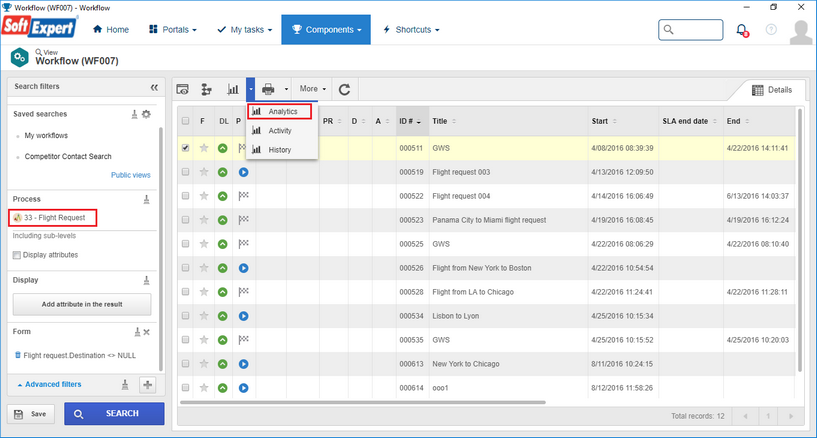Check Flight from New York to Boston checkbox
Image resolution: width=817 pixels, height=438 pixels.
185,268
